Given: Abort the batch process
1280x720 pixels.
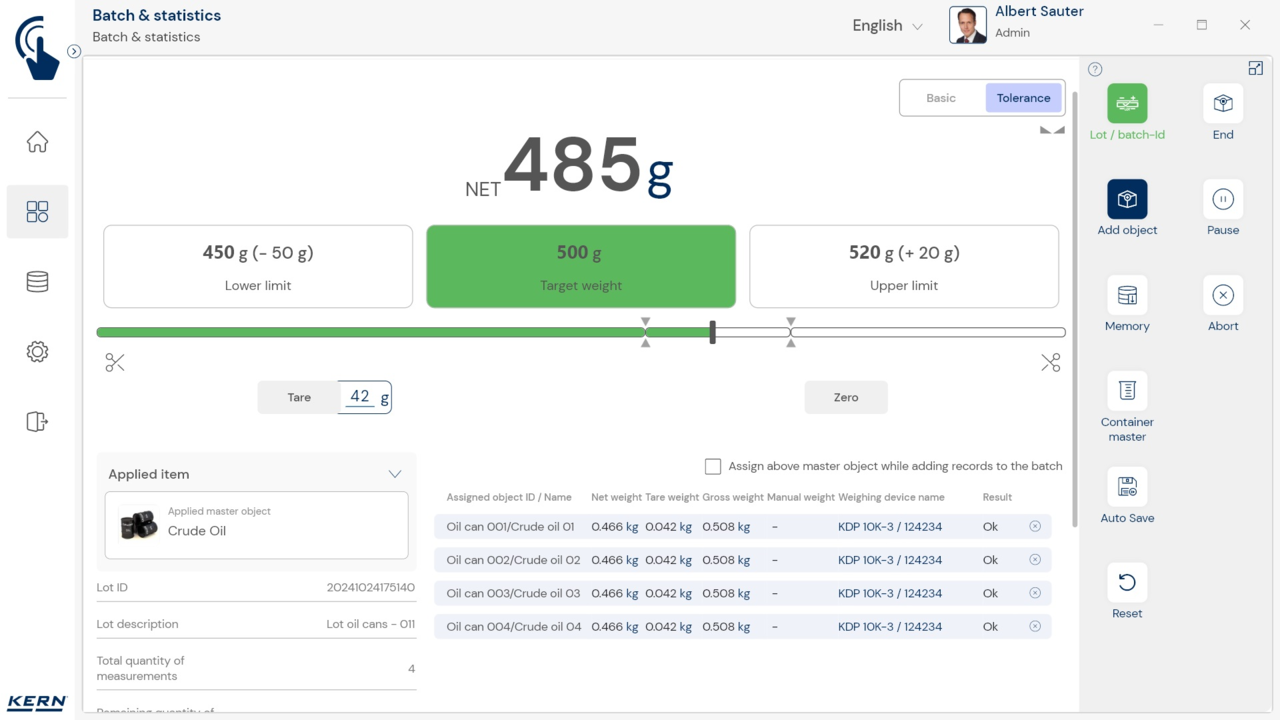Looking at the screenshot, I should (1222, 296).
